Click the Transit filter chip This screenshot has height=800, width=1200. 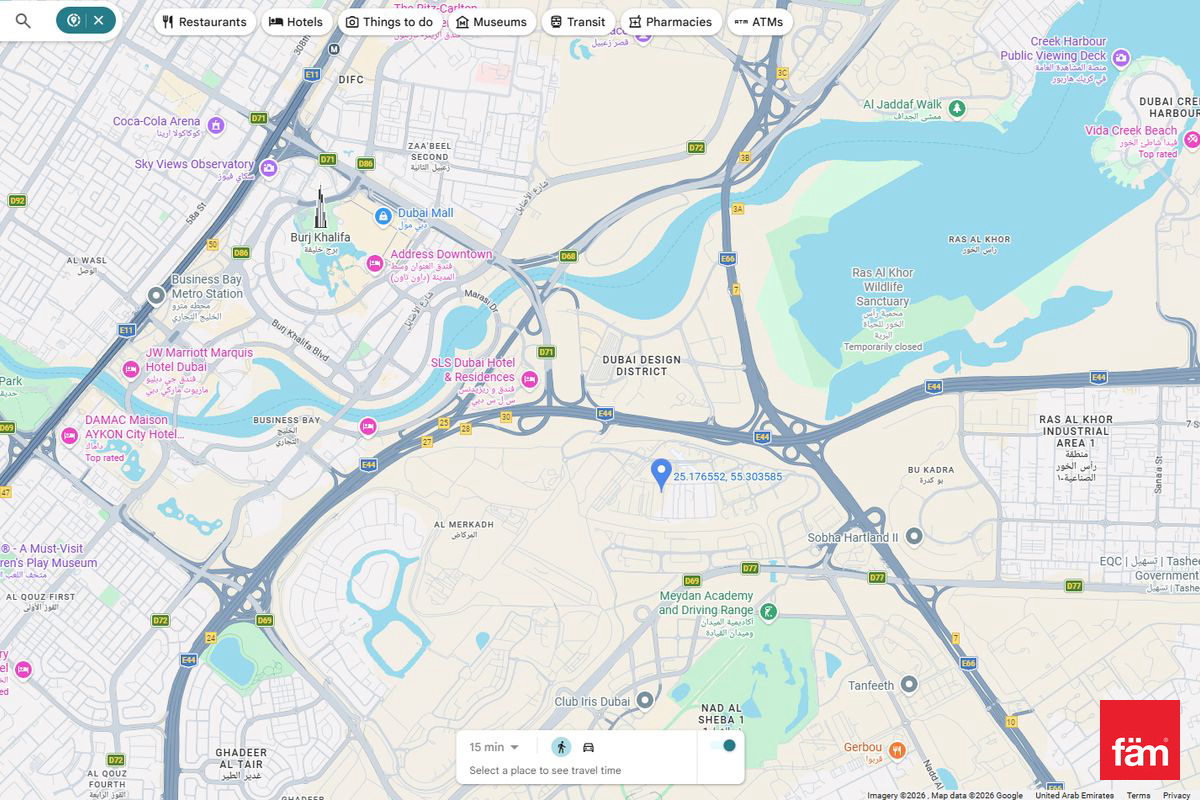(577, 22)
